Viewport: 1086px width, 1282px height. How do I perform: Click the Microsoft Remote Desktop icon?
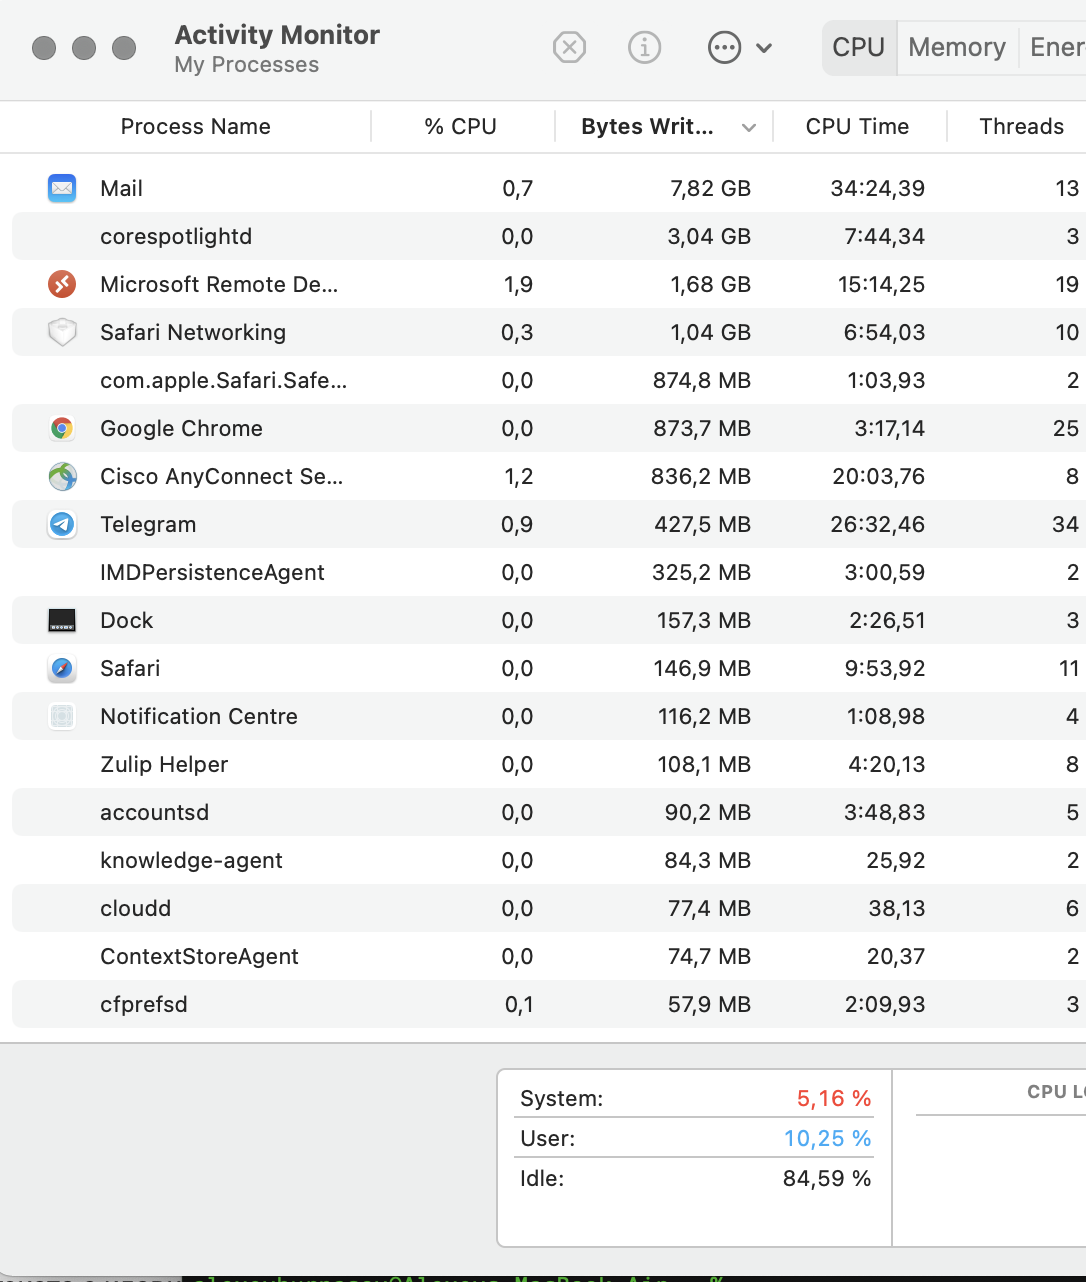pos(62,284)
